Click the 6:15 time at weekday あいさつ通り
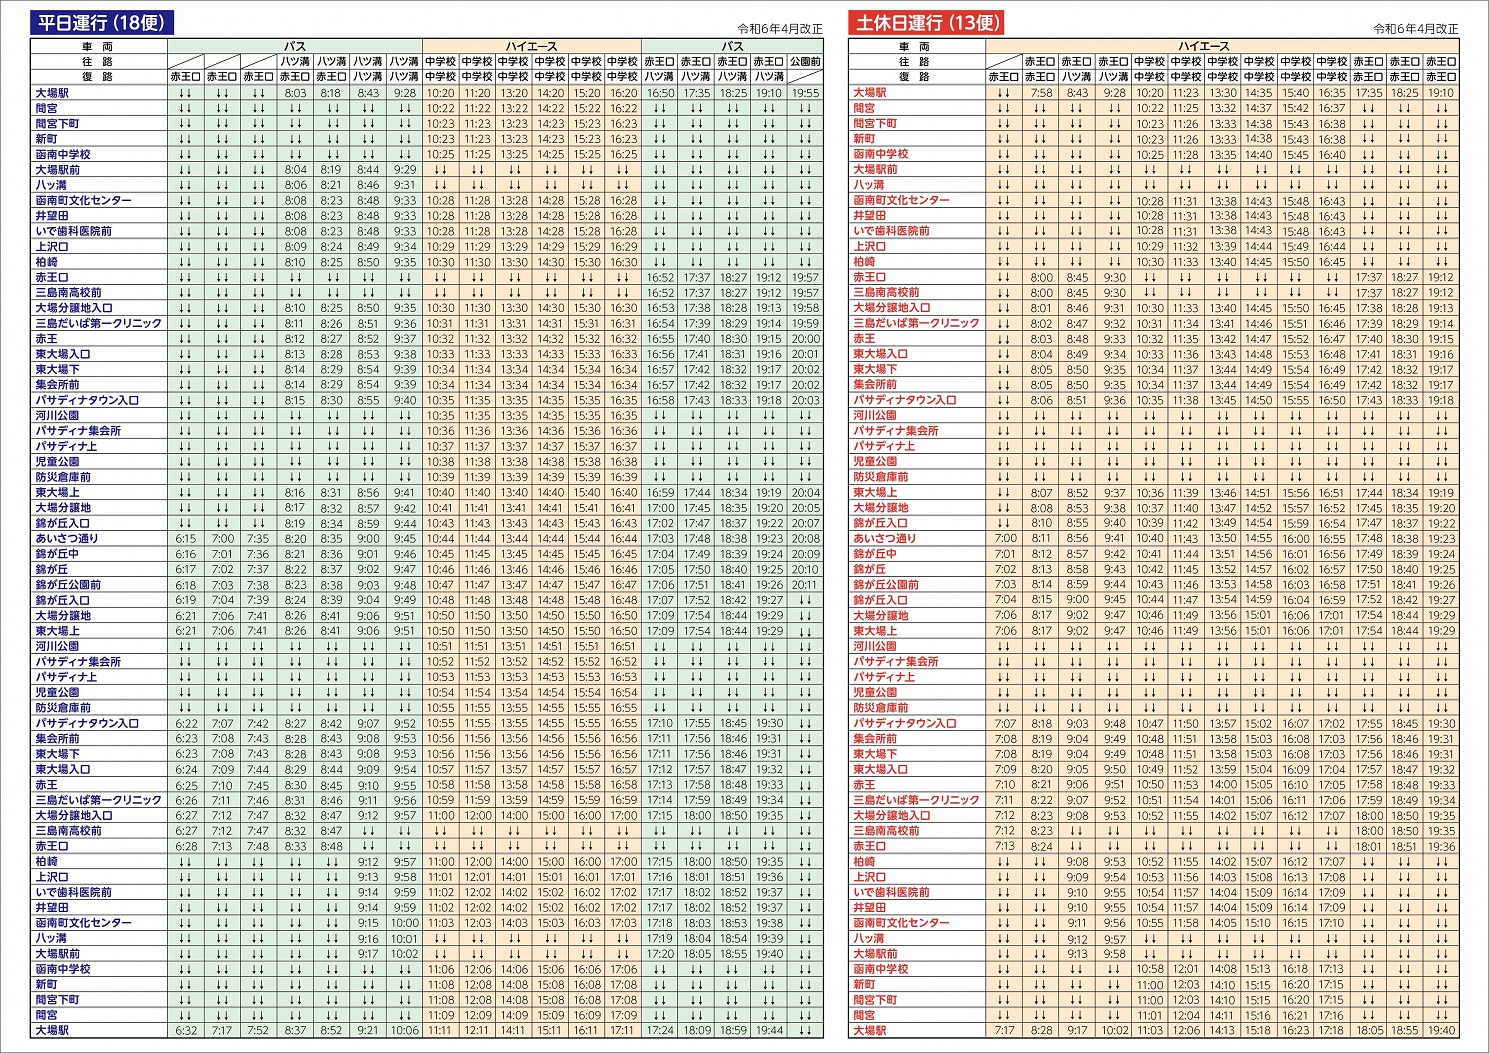This screenshot has width=1489, height=1053. pyautogui.click(x=186, y=538)
